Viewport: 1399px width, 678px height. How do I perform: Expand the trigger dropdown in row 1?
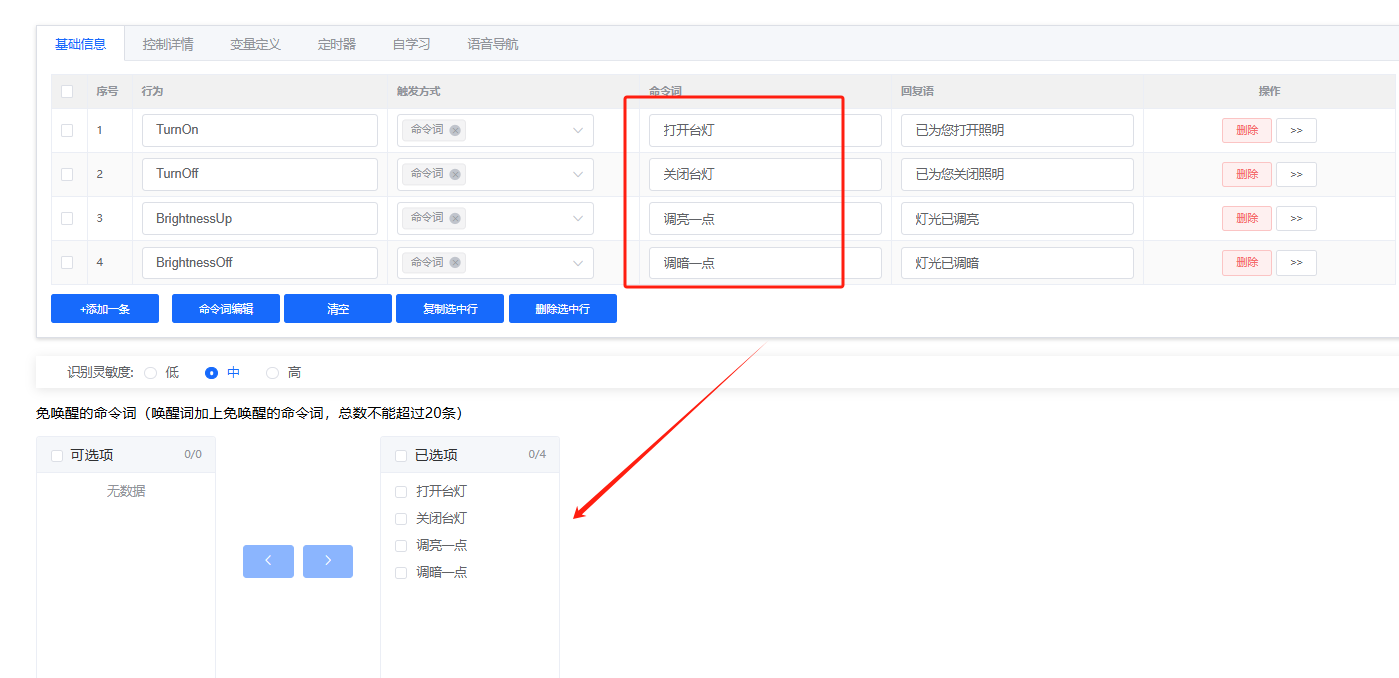(578, 130)
